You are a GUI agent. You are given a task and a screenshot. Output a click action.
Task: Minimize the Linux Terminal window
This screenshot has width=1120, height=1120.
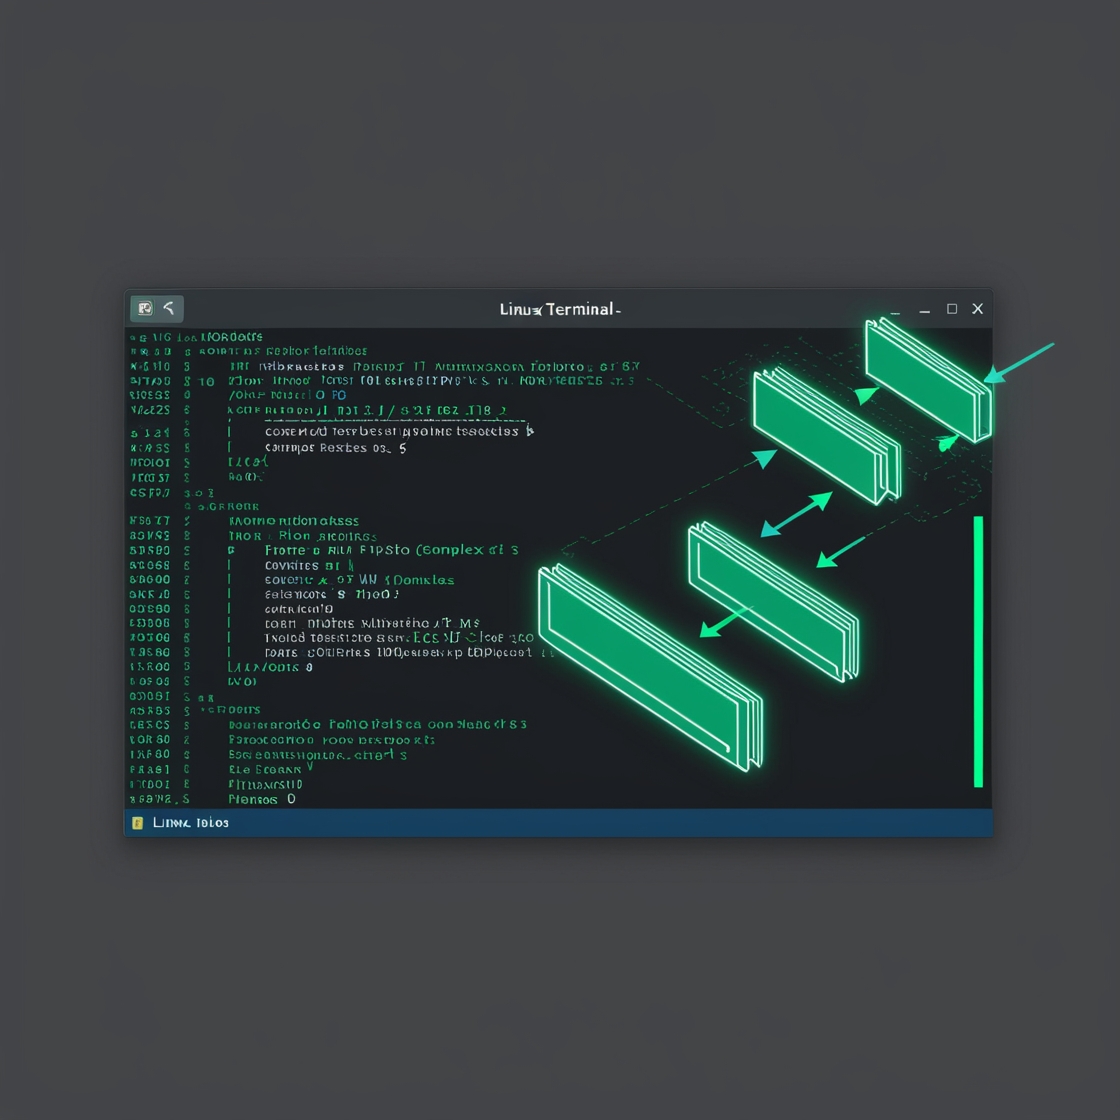924,311
